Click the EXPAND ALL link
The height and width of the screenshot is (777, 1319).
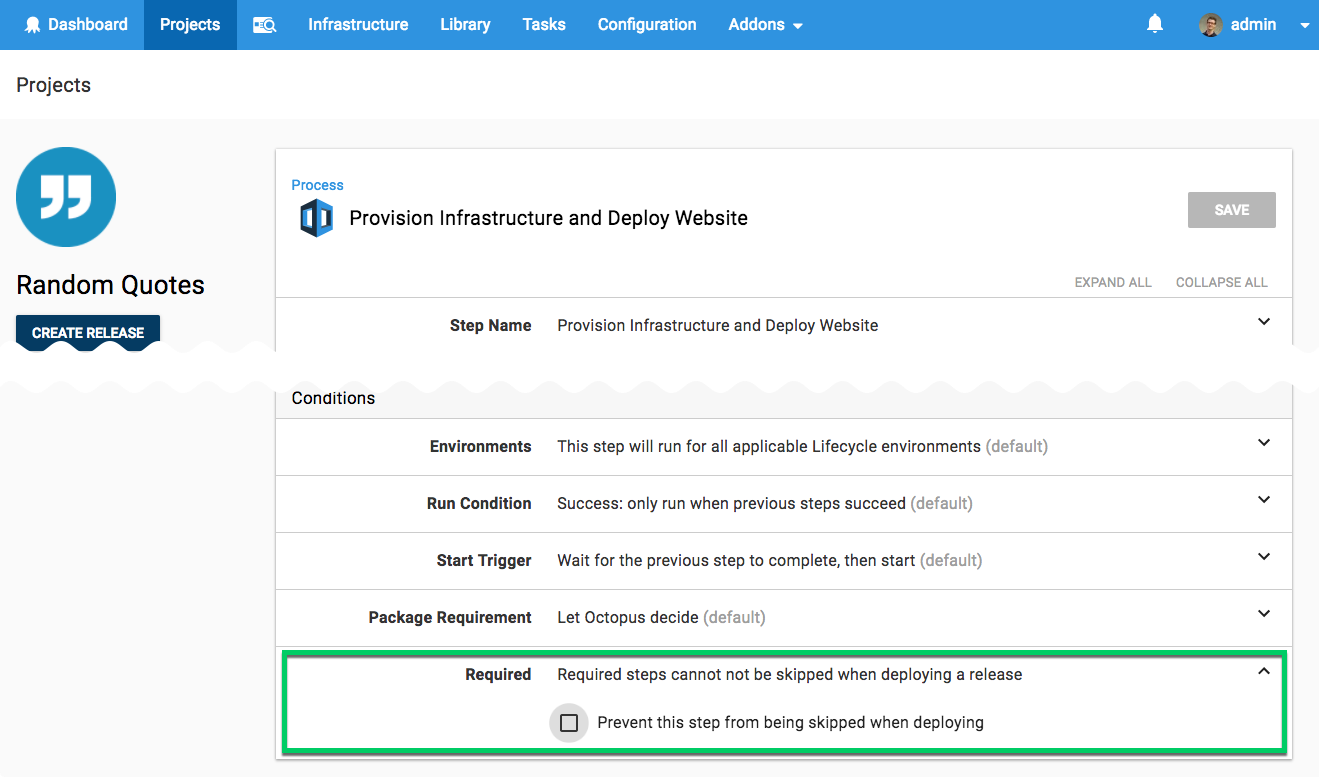[x=1112, y=282]
